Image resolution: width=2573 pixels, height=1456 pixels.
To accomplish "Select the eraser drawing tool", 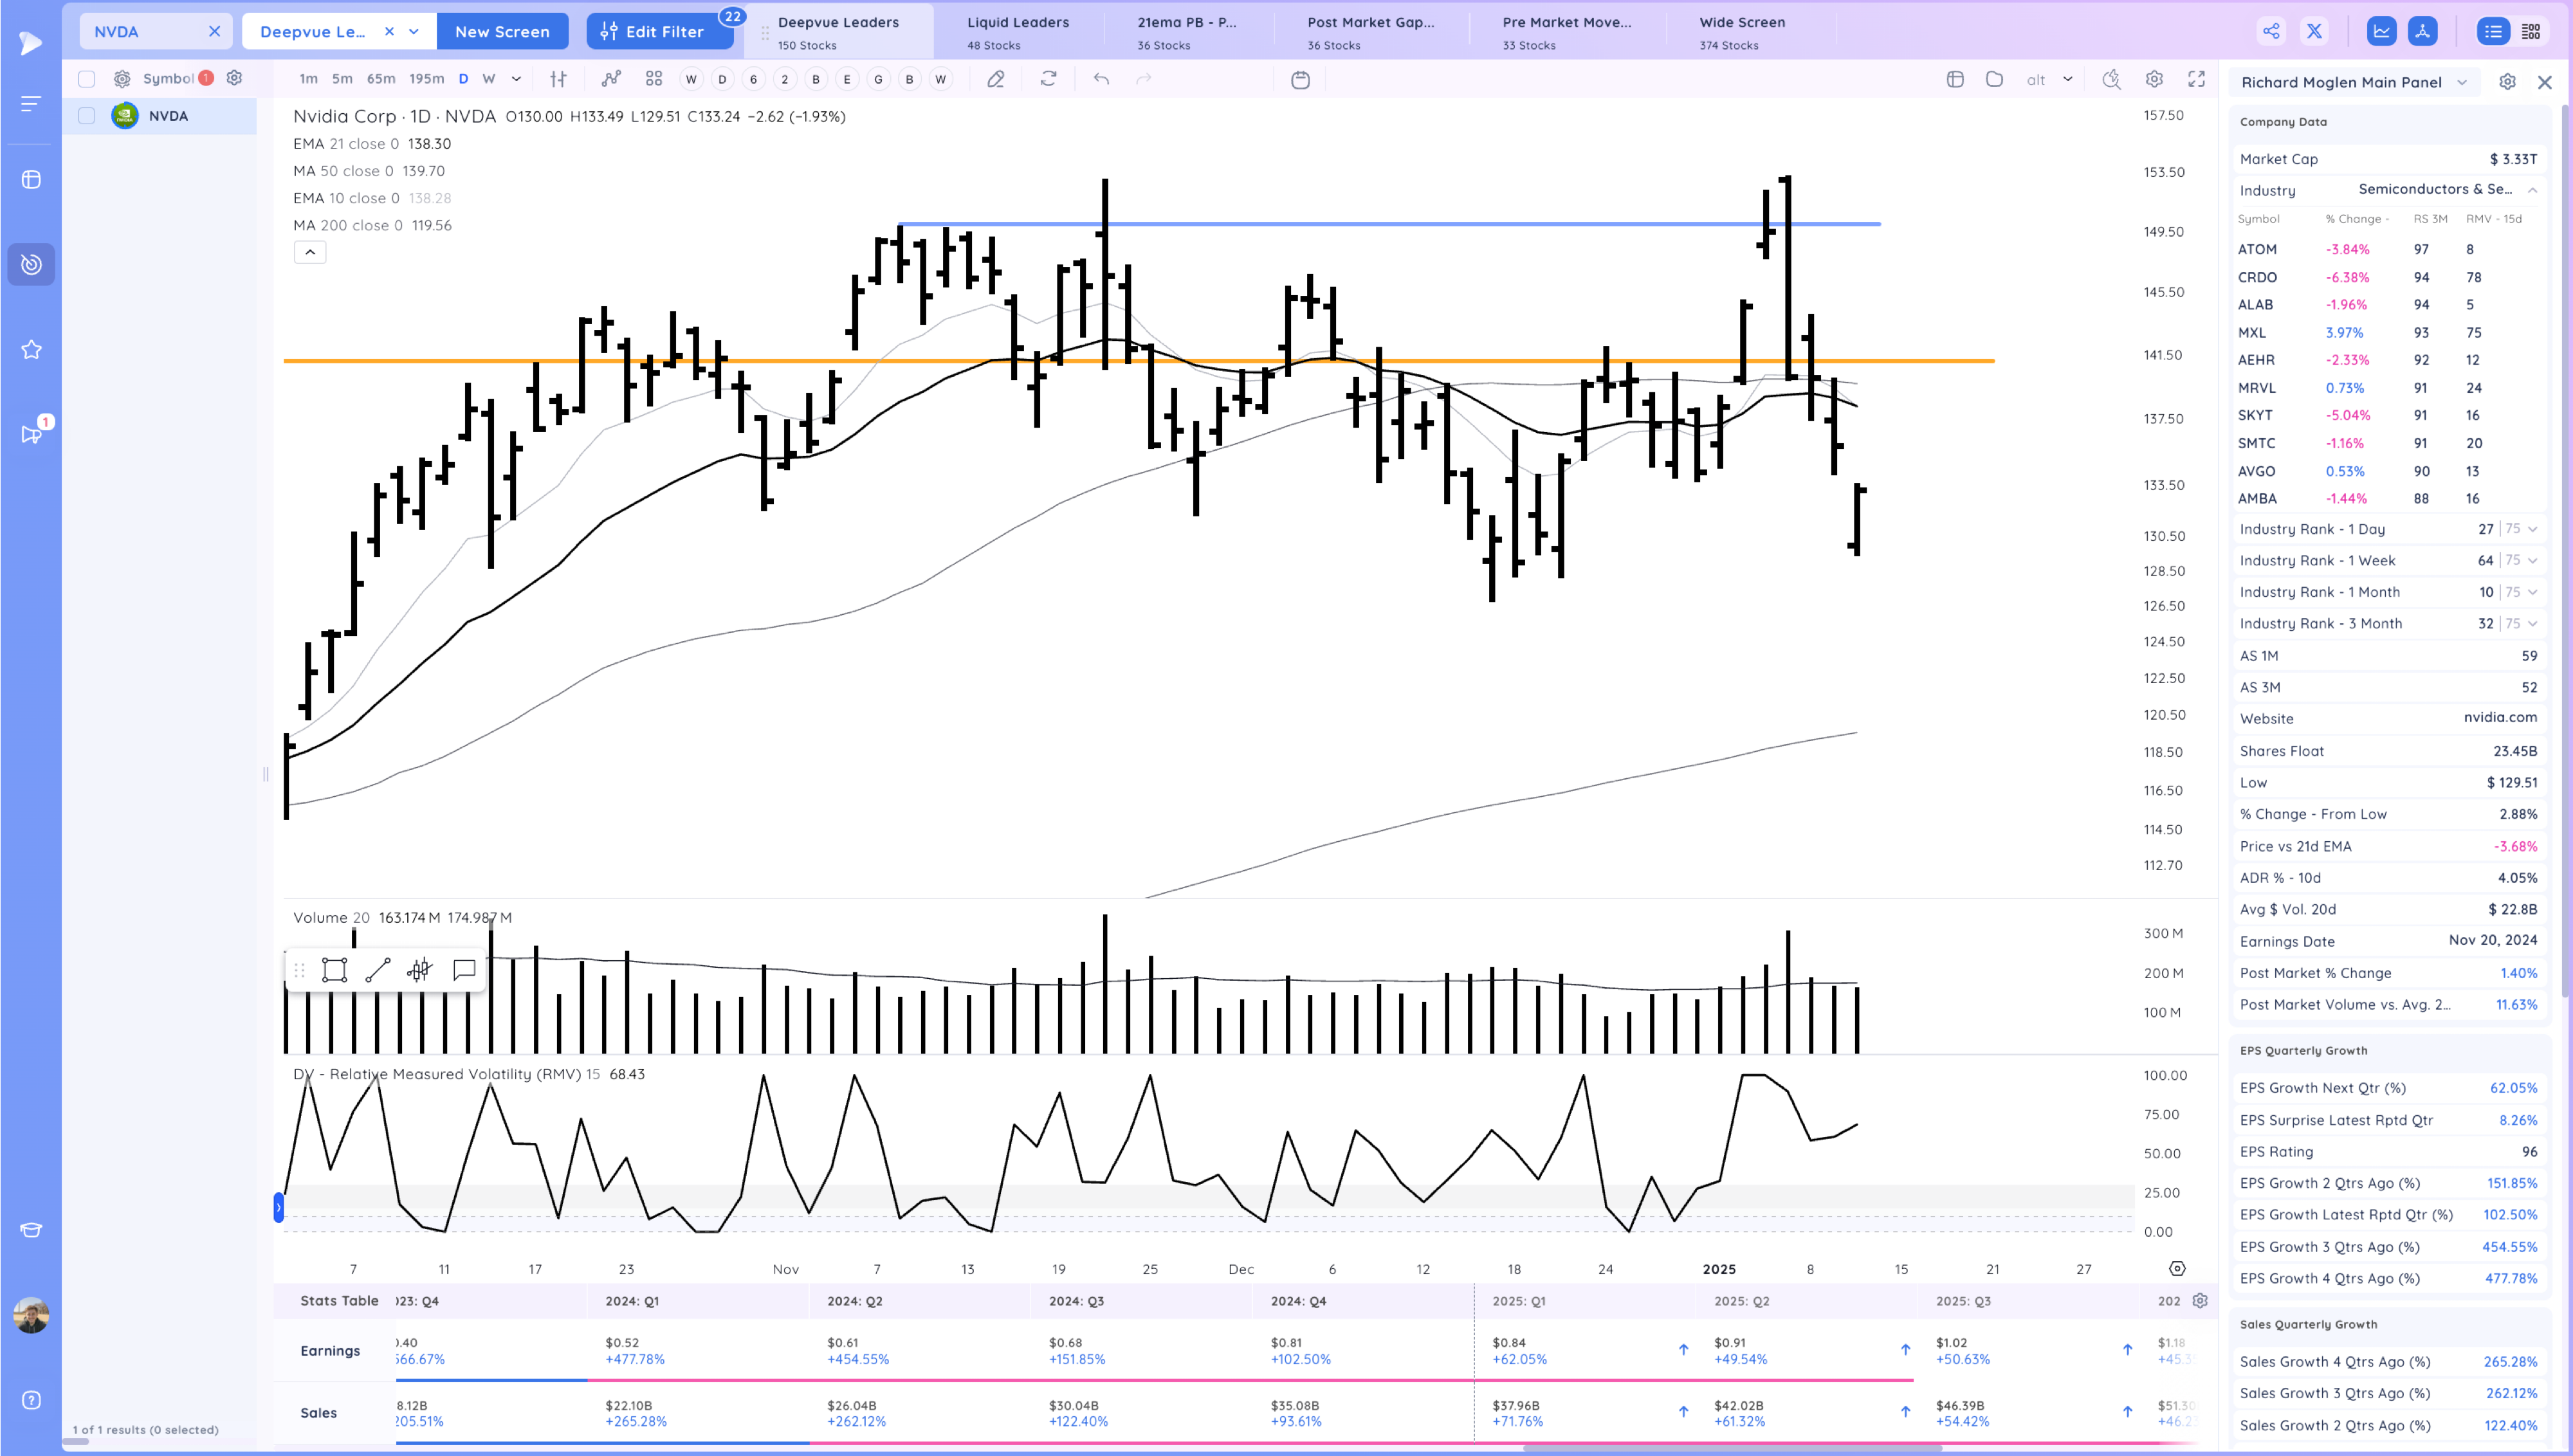I will click(x=995, y=79).
